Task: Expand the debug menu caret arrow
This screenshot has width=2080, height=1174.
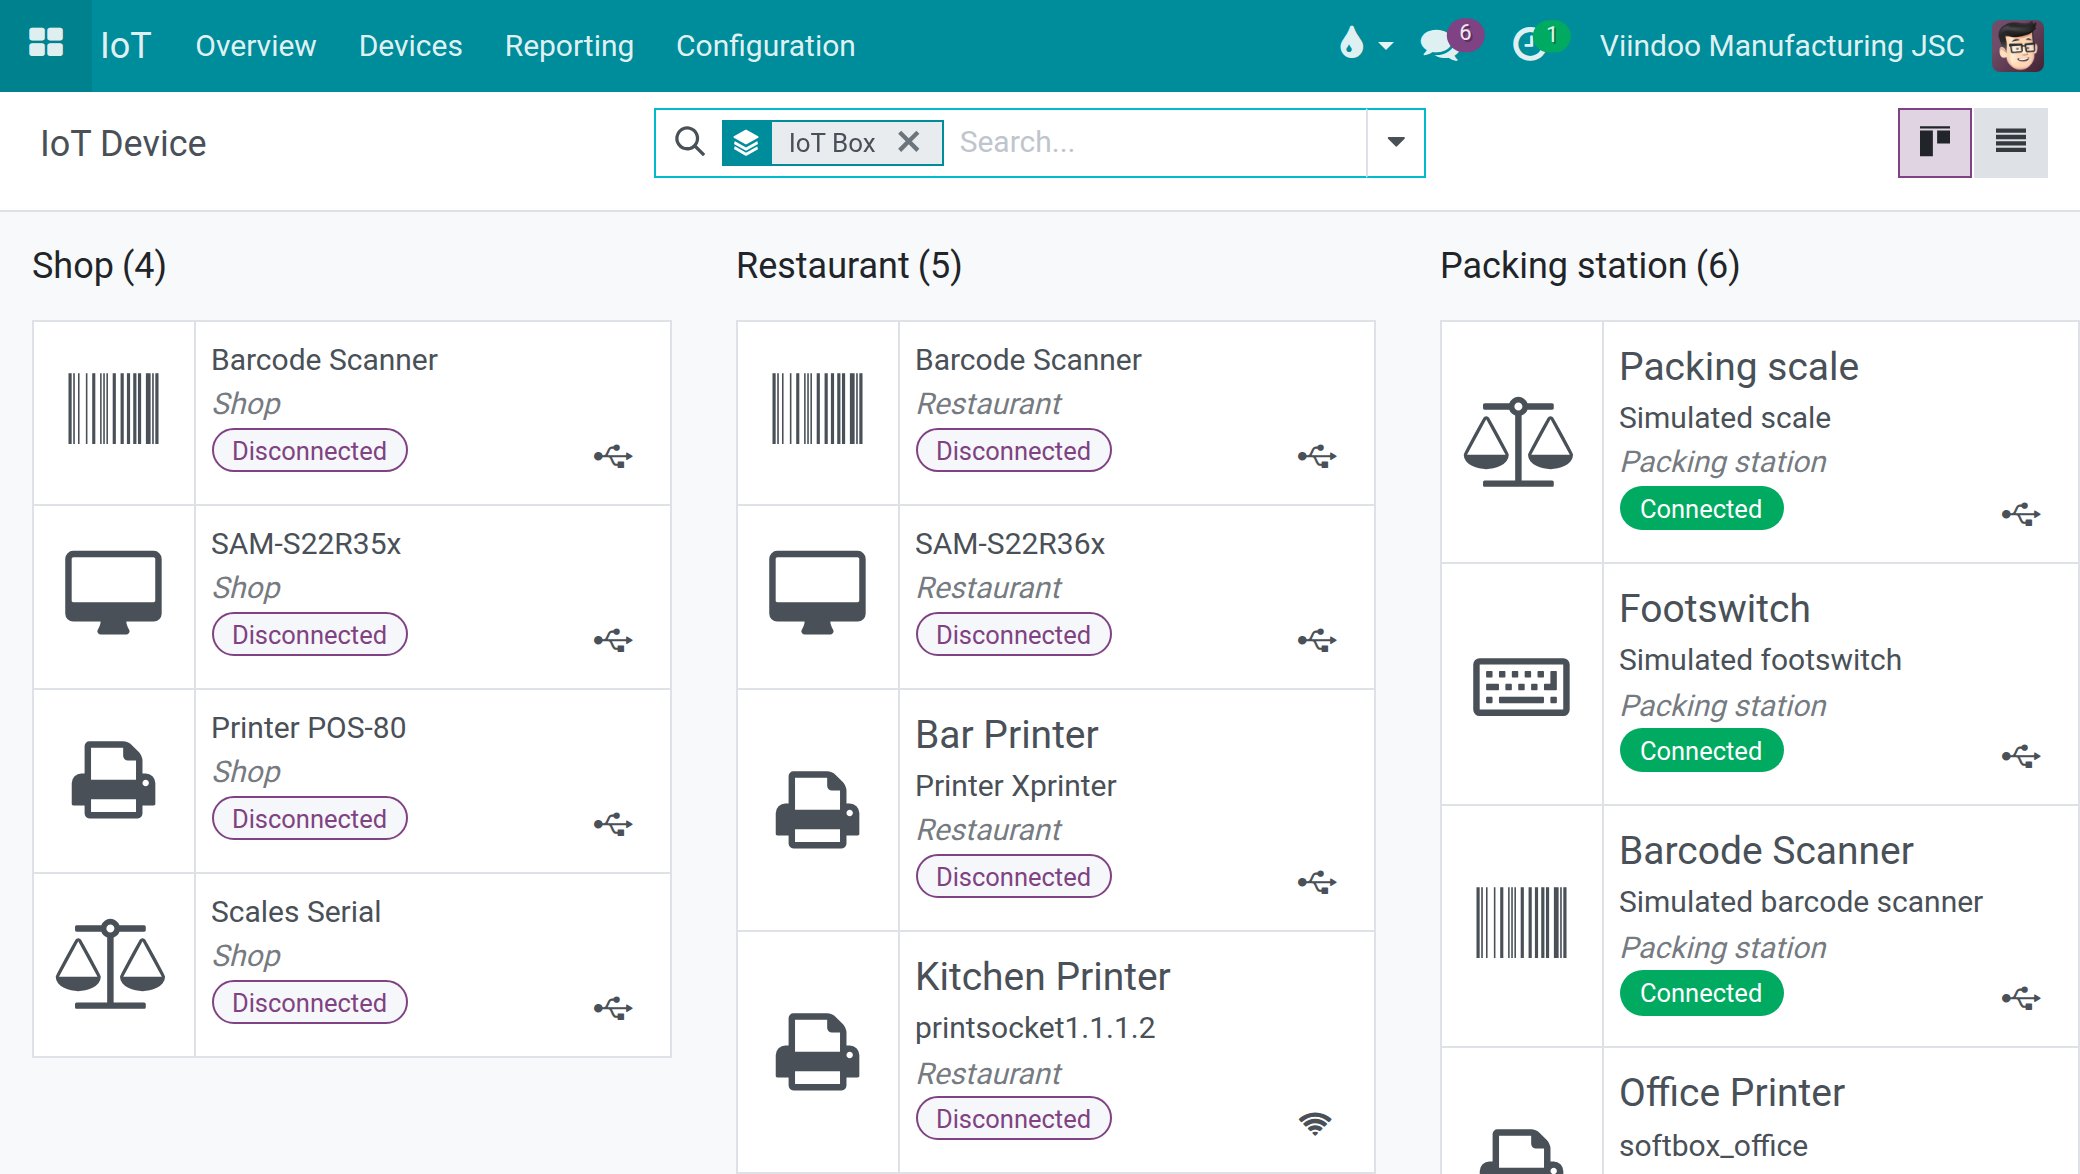Action: tap(1386, 46)
